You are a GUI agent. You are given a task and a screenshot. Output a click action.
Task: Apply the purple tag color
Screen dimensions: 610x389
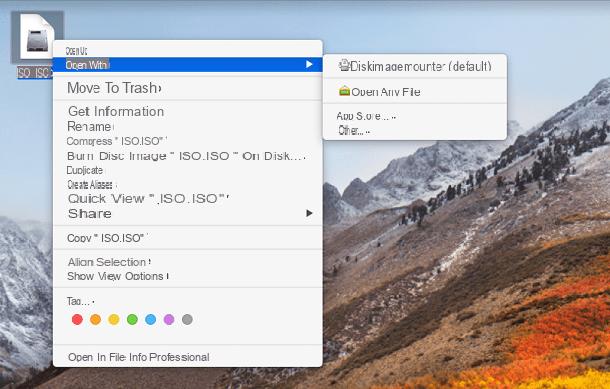click(x=169, y=319)
